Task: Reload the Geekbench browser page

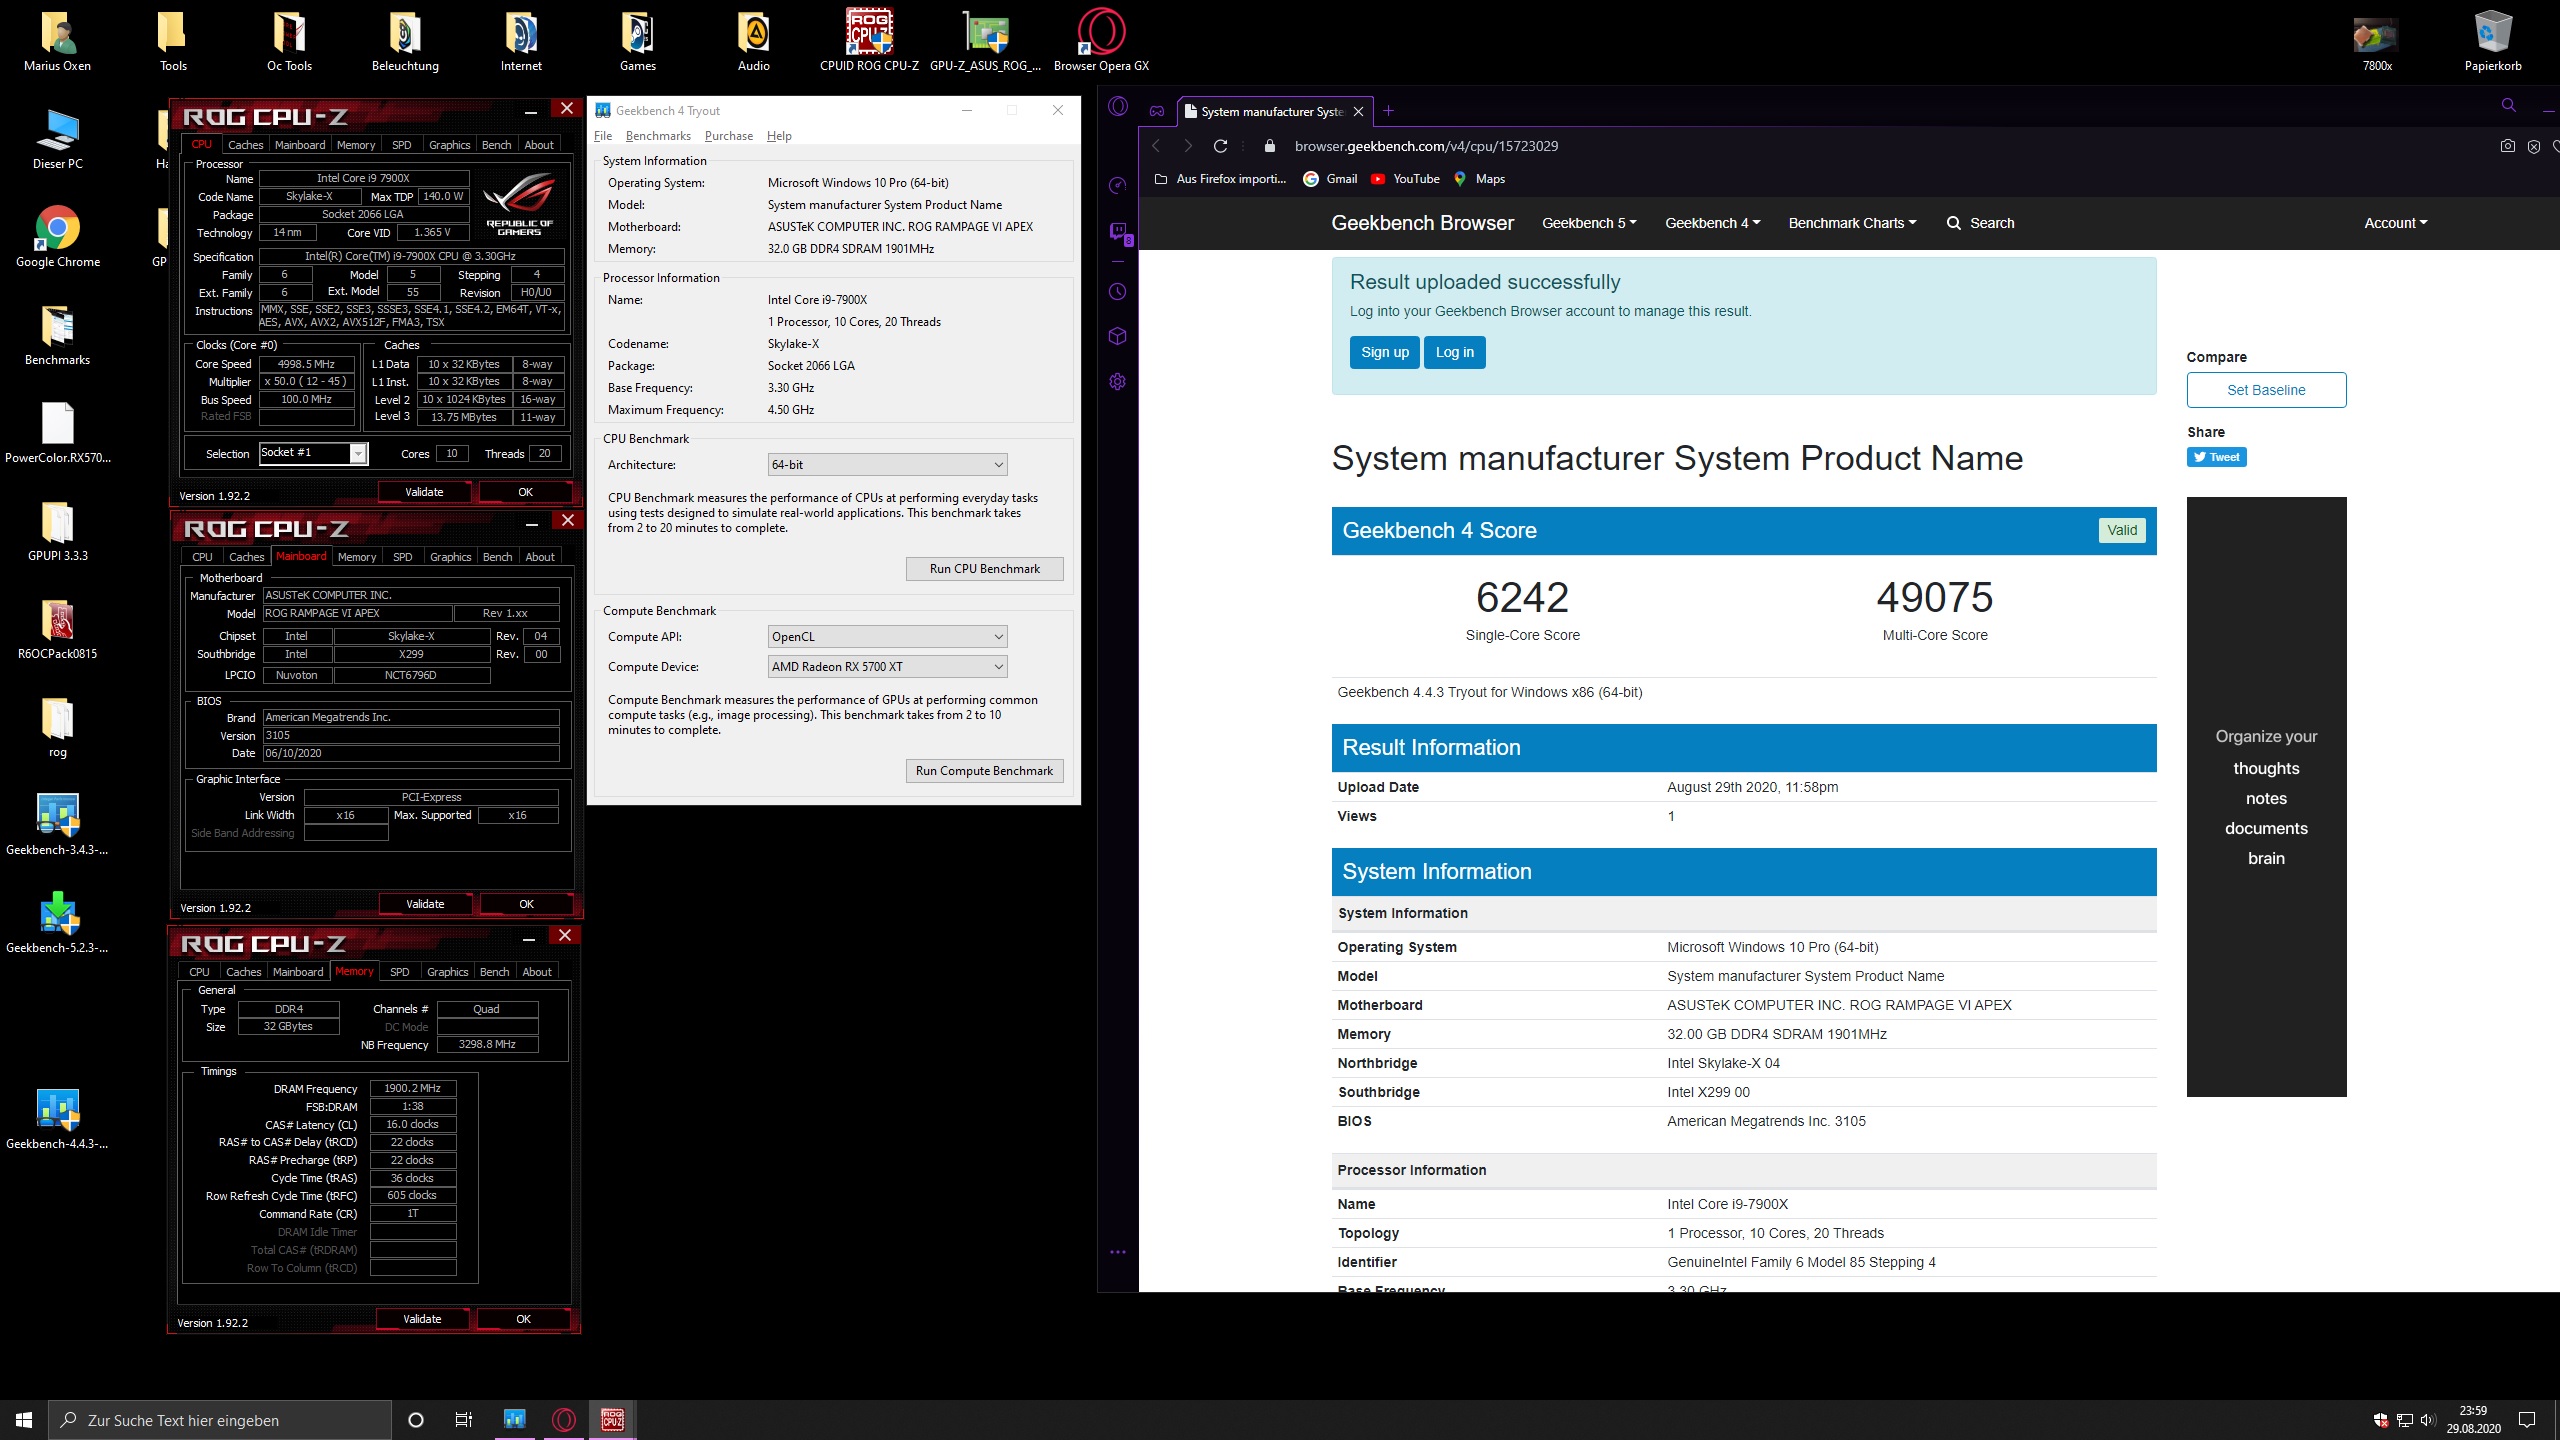Action: 1220,146
